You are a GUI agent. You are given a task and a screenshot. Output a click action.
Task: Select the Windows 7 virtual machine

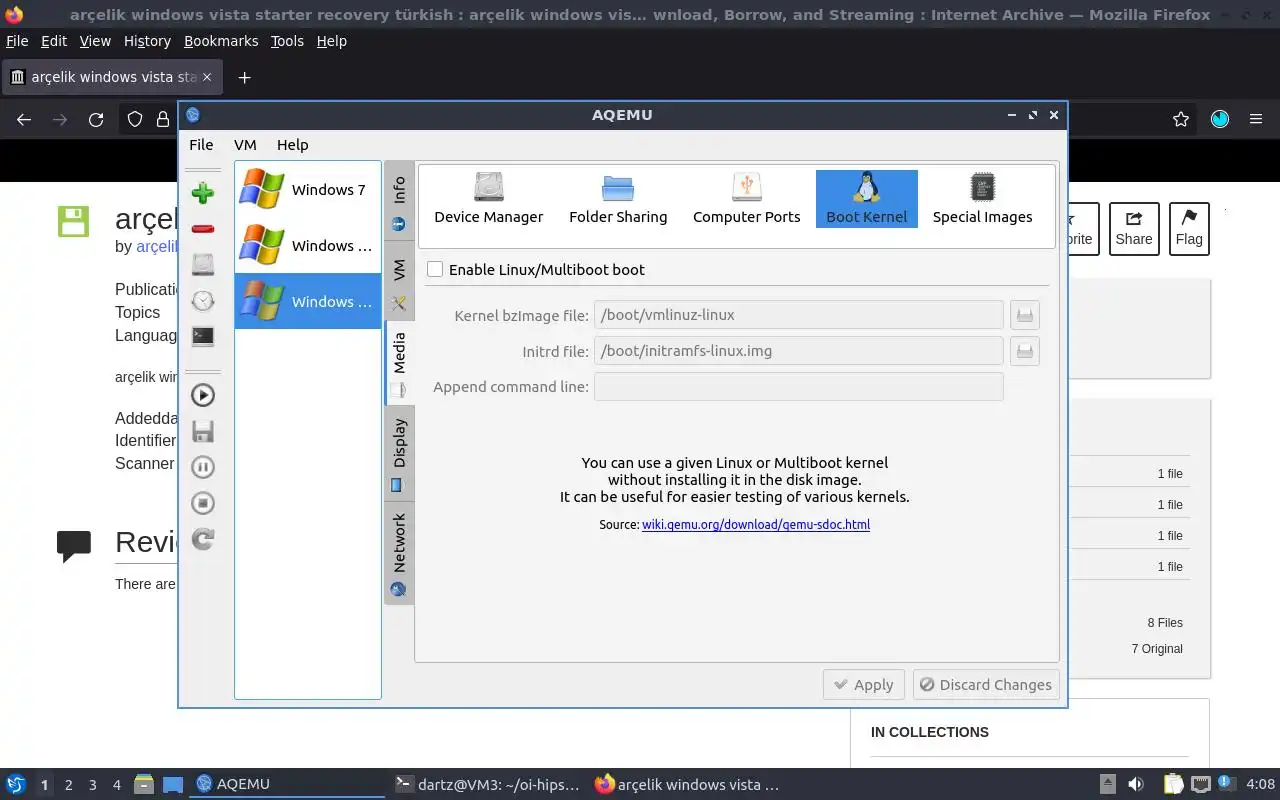(x=308, y=189)
